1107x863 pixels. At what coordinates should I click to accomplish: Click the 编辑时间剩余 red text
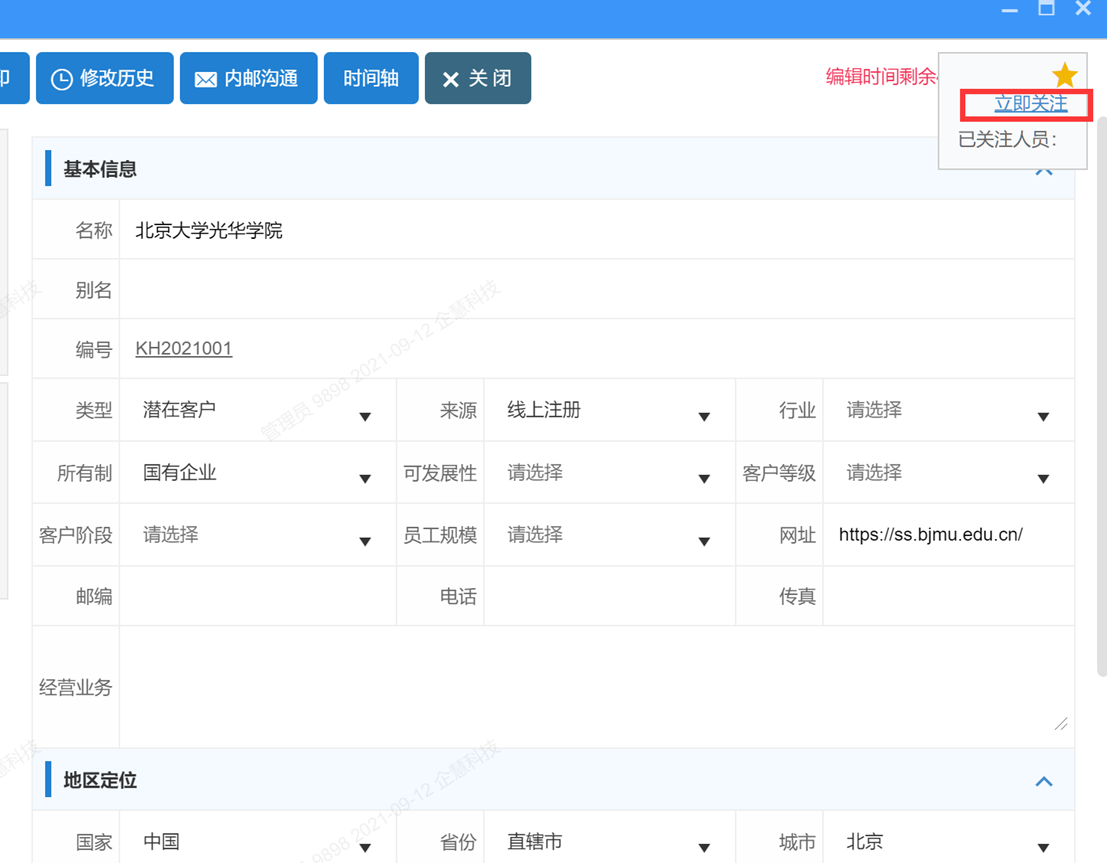coord(882,76)
